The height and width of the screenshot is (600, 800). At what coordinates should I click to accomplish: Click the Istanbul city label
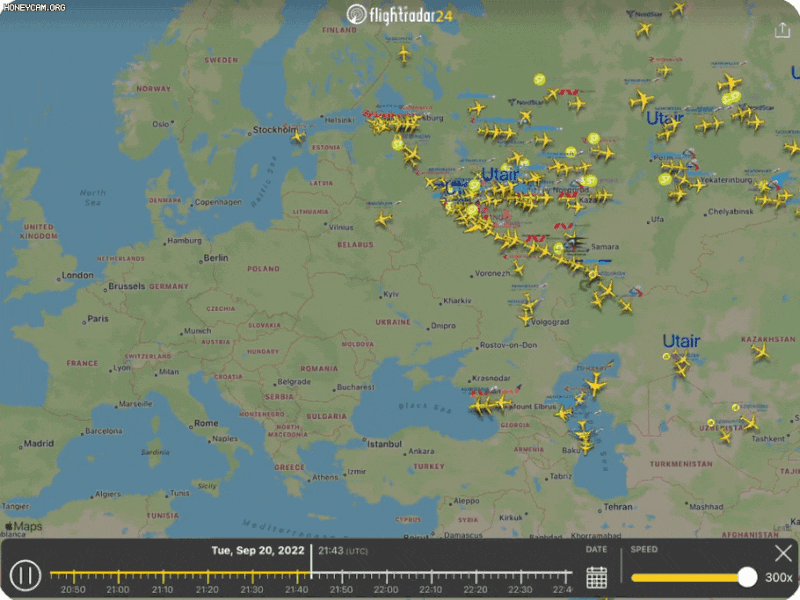(x=383, y=444)
